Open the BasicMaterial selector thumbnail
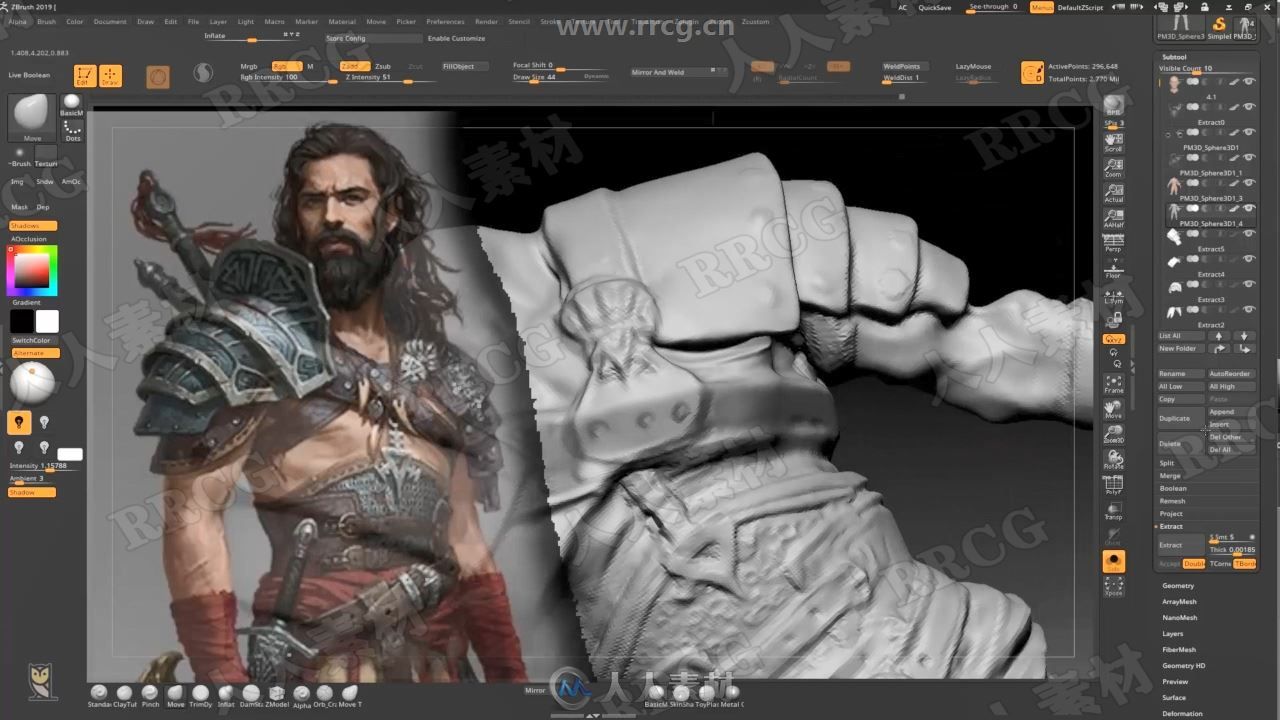This screenshot has height=720, width=1280. tap(72, 106)
